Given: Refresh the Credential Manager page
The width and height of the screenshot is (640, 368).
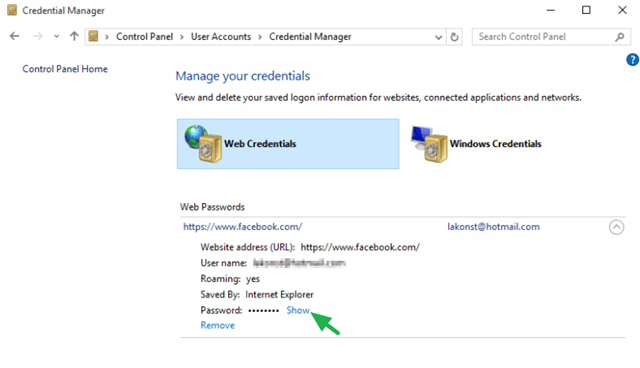Looking at the screenshot, I should coord(454,37).
